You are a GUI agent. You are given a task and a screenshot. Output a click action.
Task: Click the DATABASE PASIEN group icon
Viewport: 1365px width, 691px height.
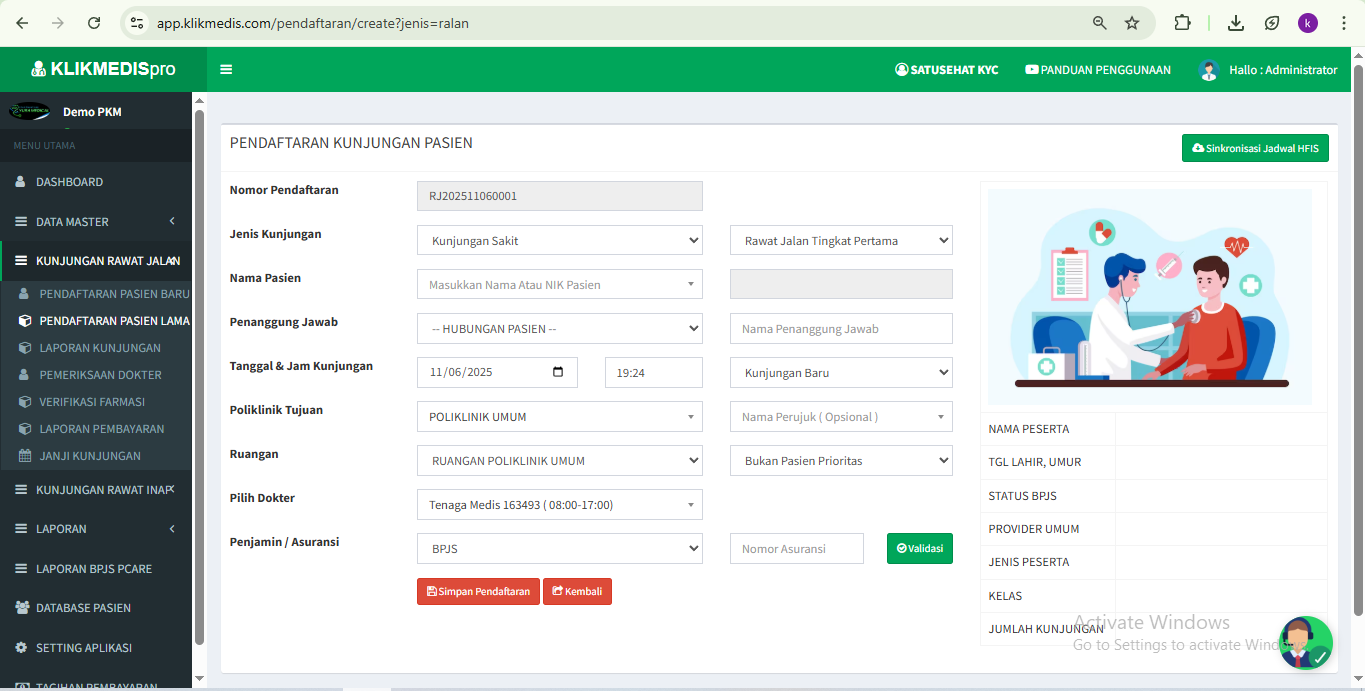tap(21, 608)
